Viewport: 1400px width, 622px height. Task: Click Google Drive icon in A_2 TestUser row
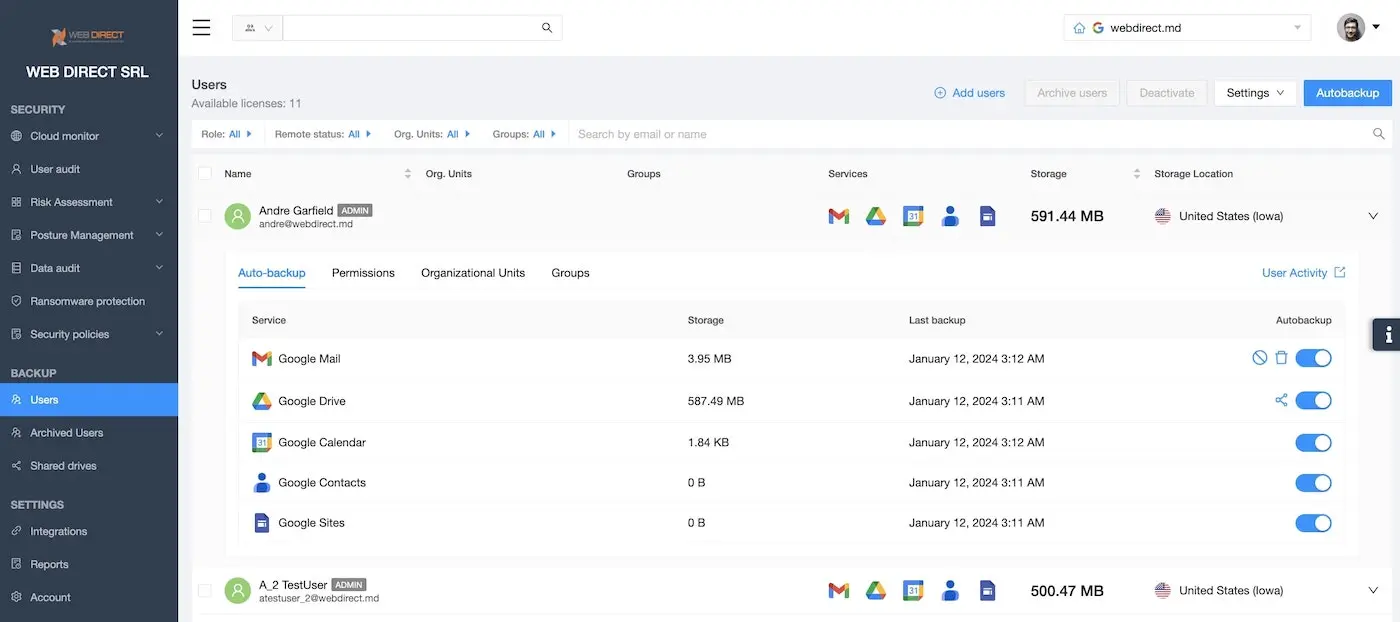click(876, 591)
